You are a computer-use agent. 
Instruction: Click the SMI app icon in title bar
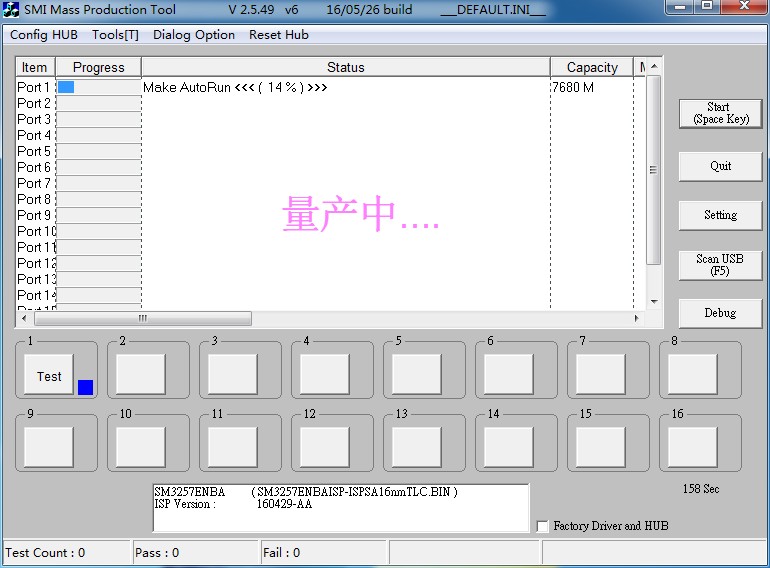pos(12,10)
